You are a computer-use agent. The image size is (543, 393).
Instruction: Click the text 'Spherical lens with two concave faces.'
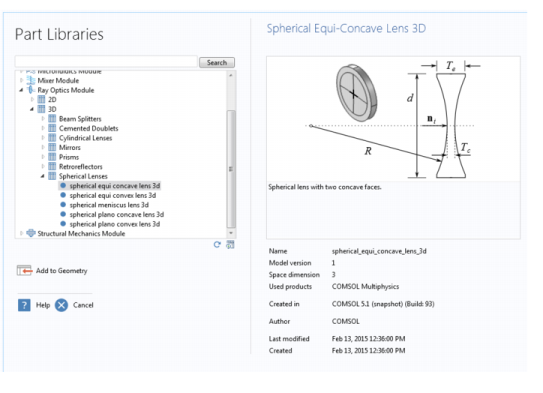pos(325,187)
